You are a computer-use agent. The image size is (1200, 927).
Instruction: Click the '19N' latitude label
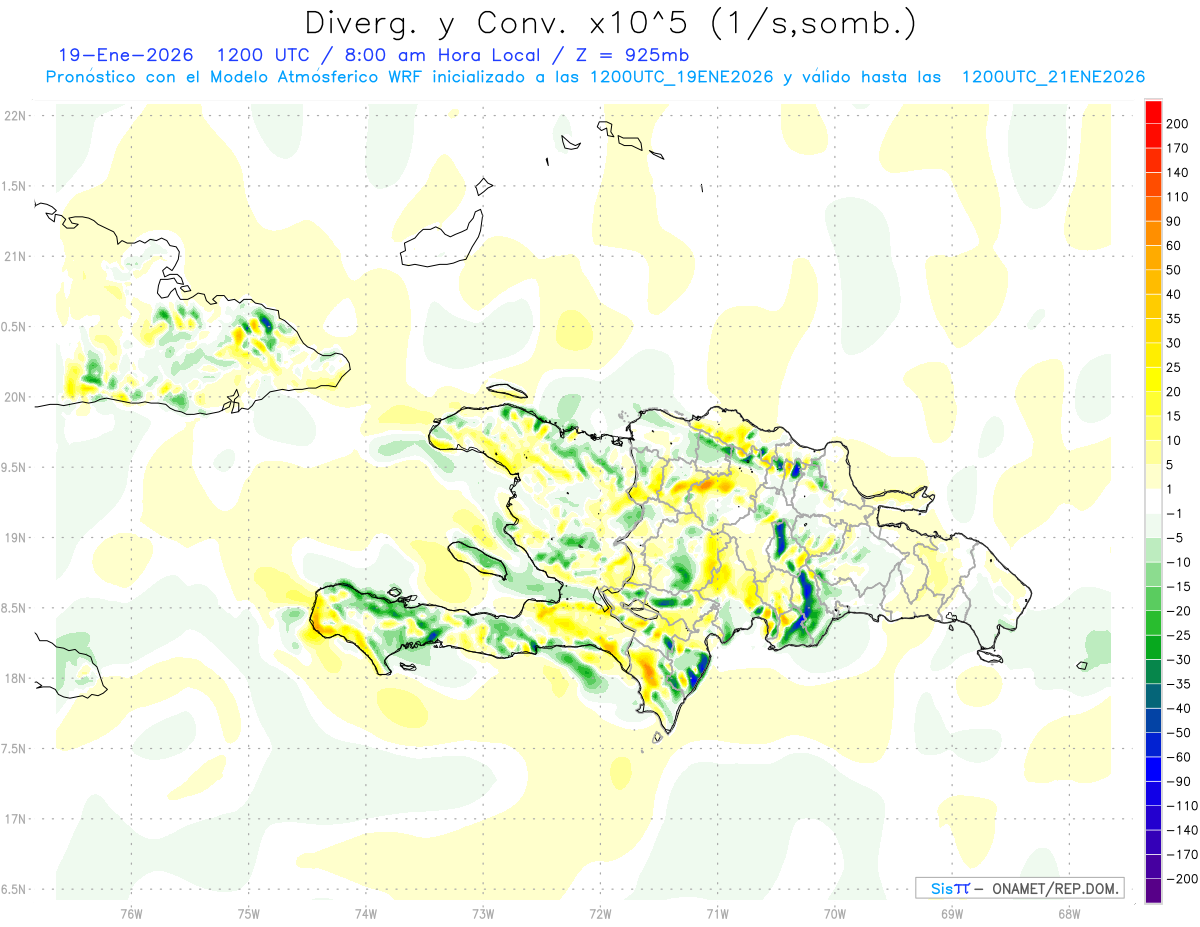point(14,537)
